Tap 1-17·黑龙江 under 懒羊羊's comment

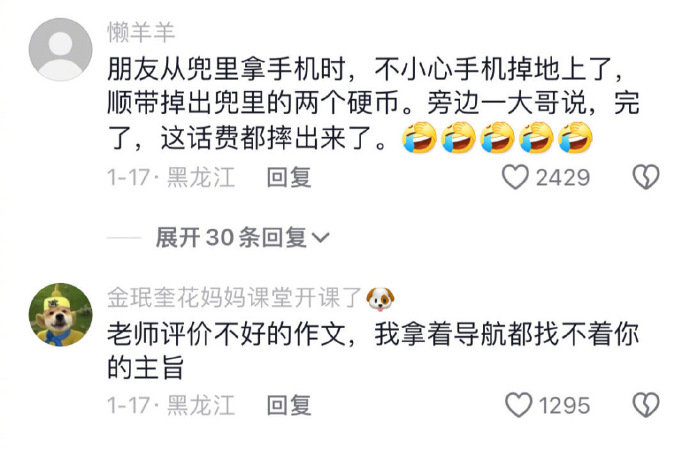(171, 177)
